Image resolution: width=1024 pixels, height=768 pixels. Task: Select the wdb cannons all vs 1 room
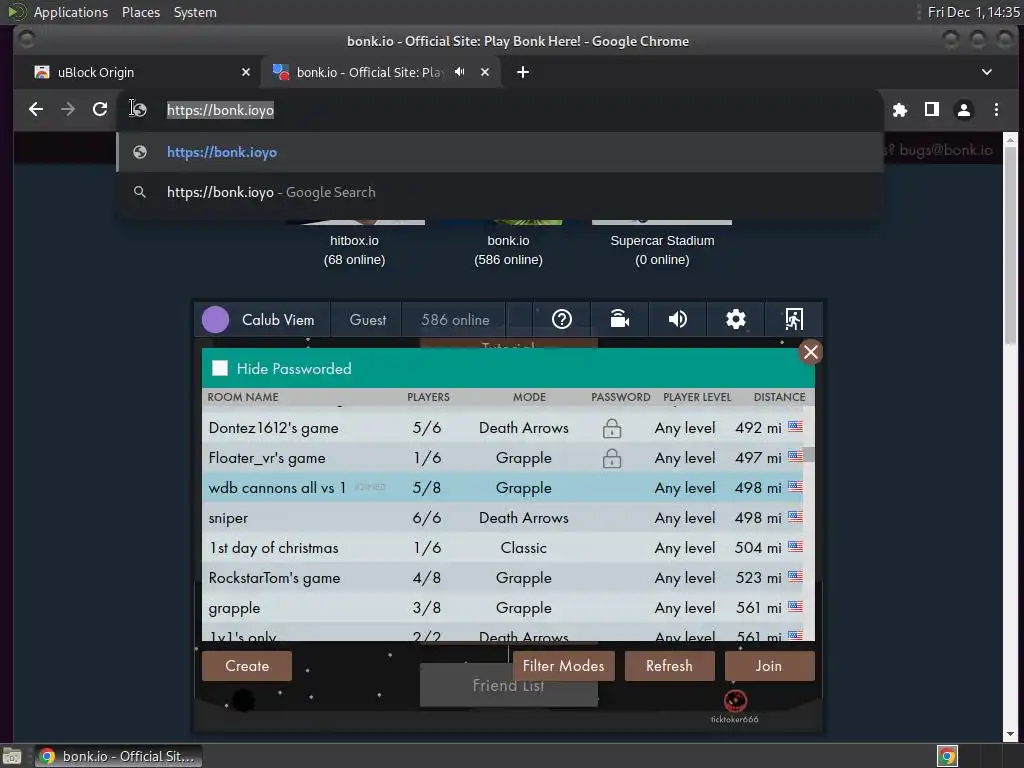pos(502,488)
